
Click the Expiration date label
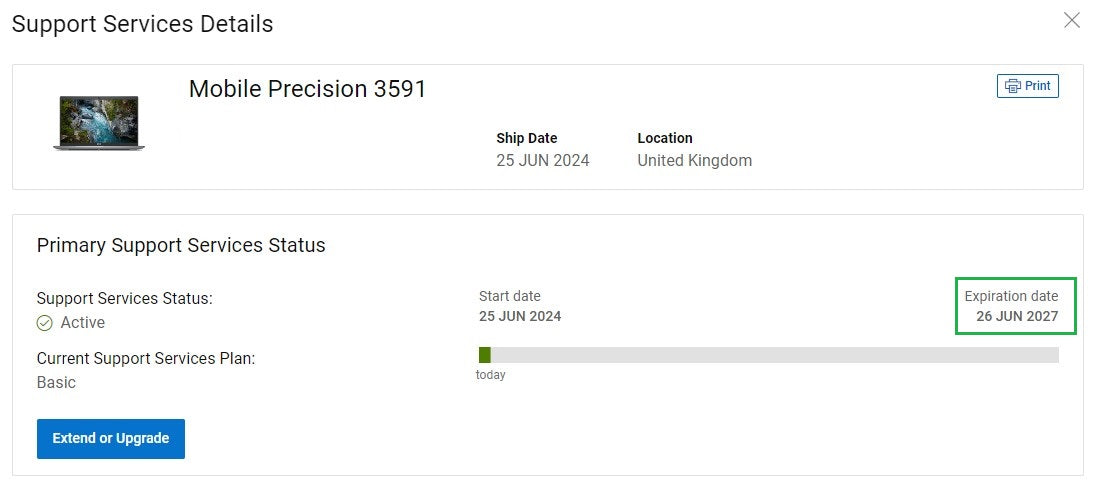(x=1011, y=296)
